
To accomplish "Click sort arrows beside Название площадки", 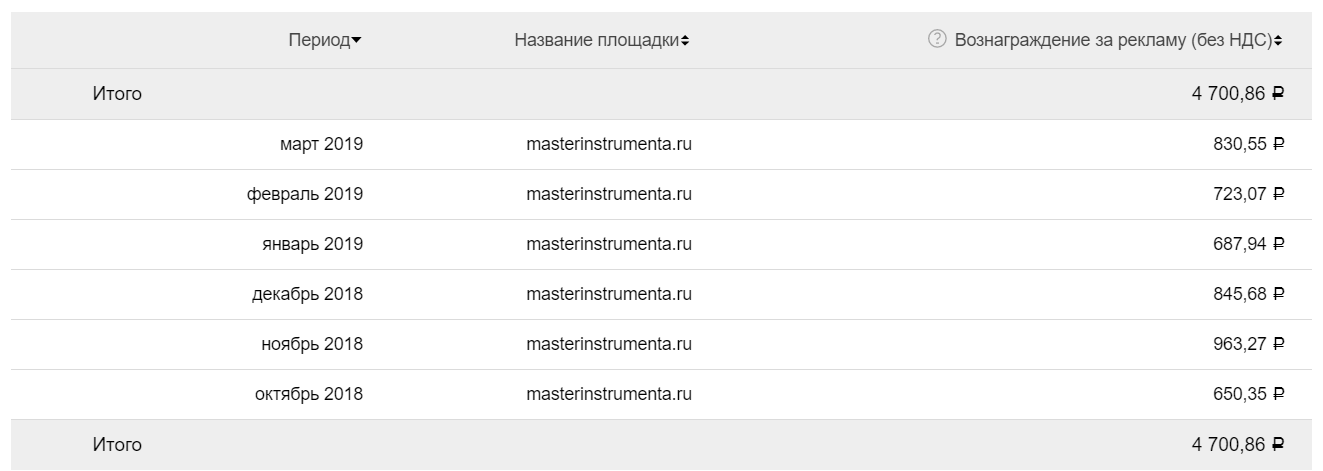I will [x=685, y=41].
